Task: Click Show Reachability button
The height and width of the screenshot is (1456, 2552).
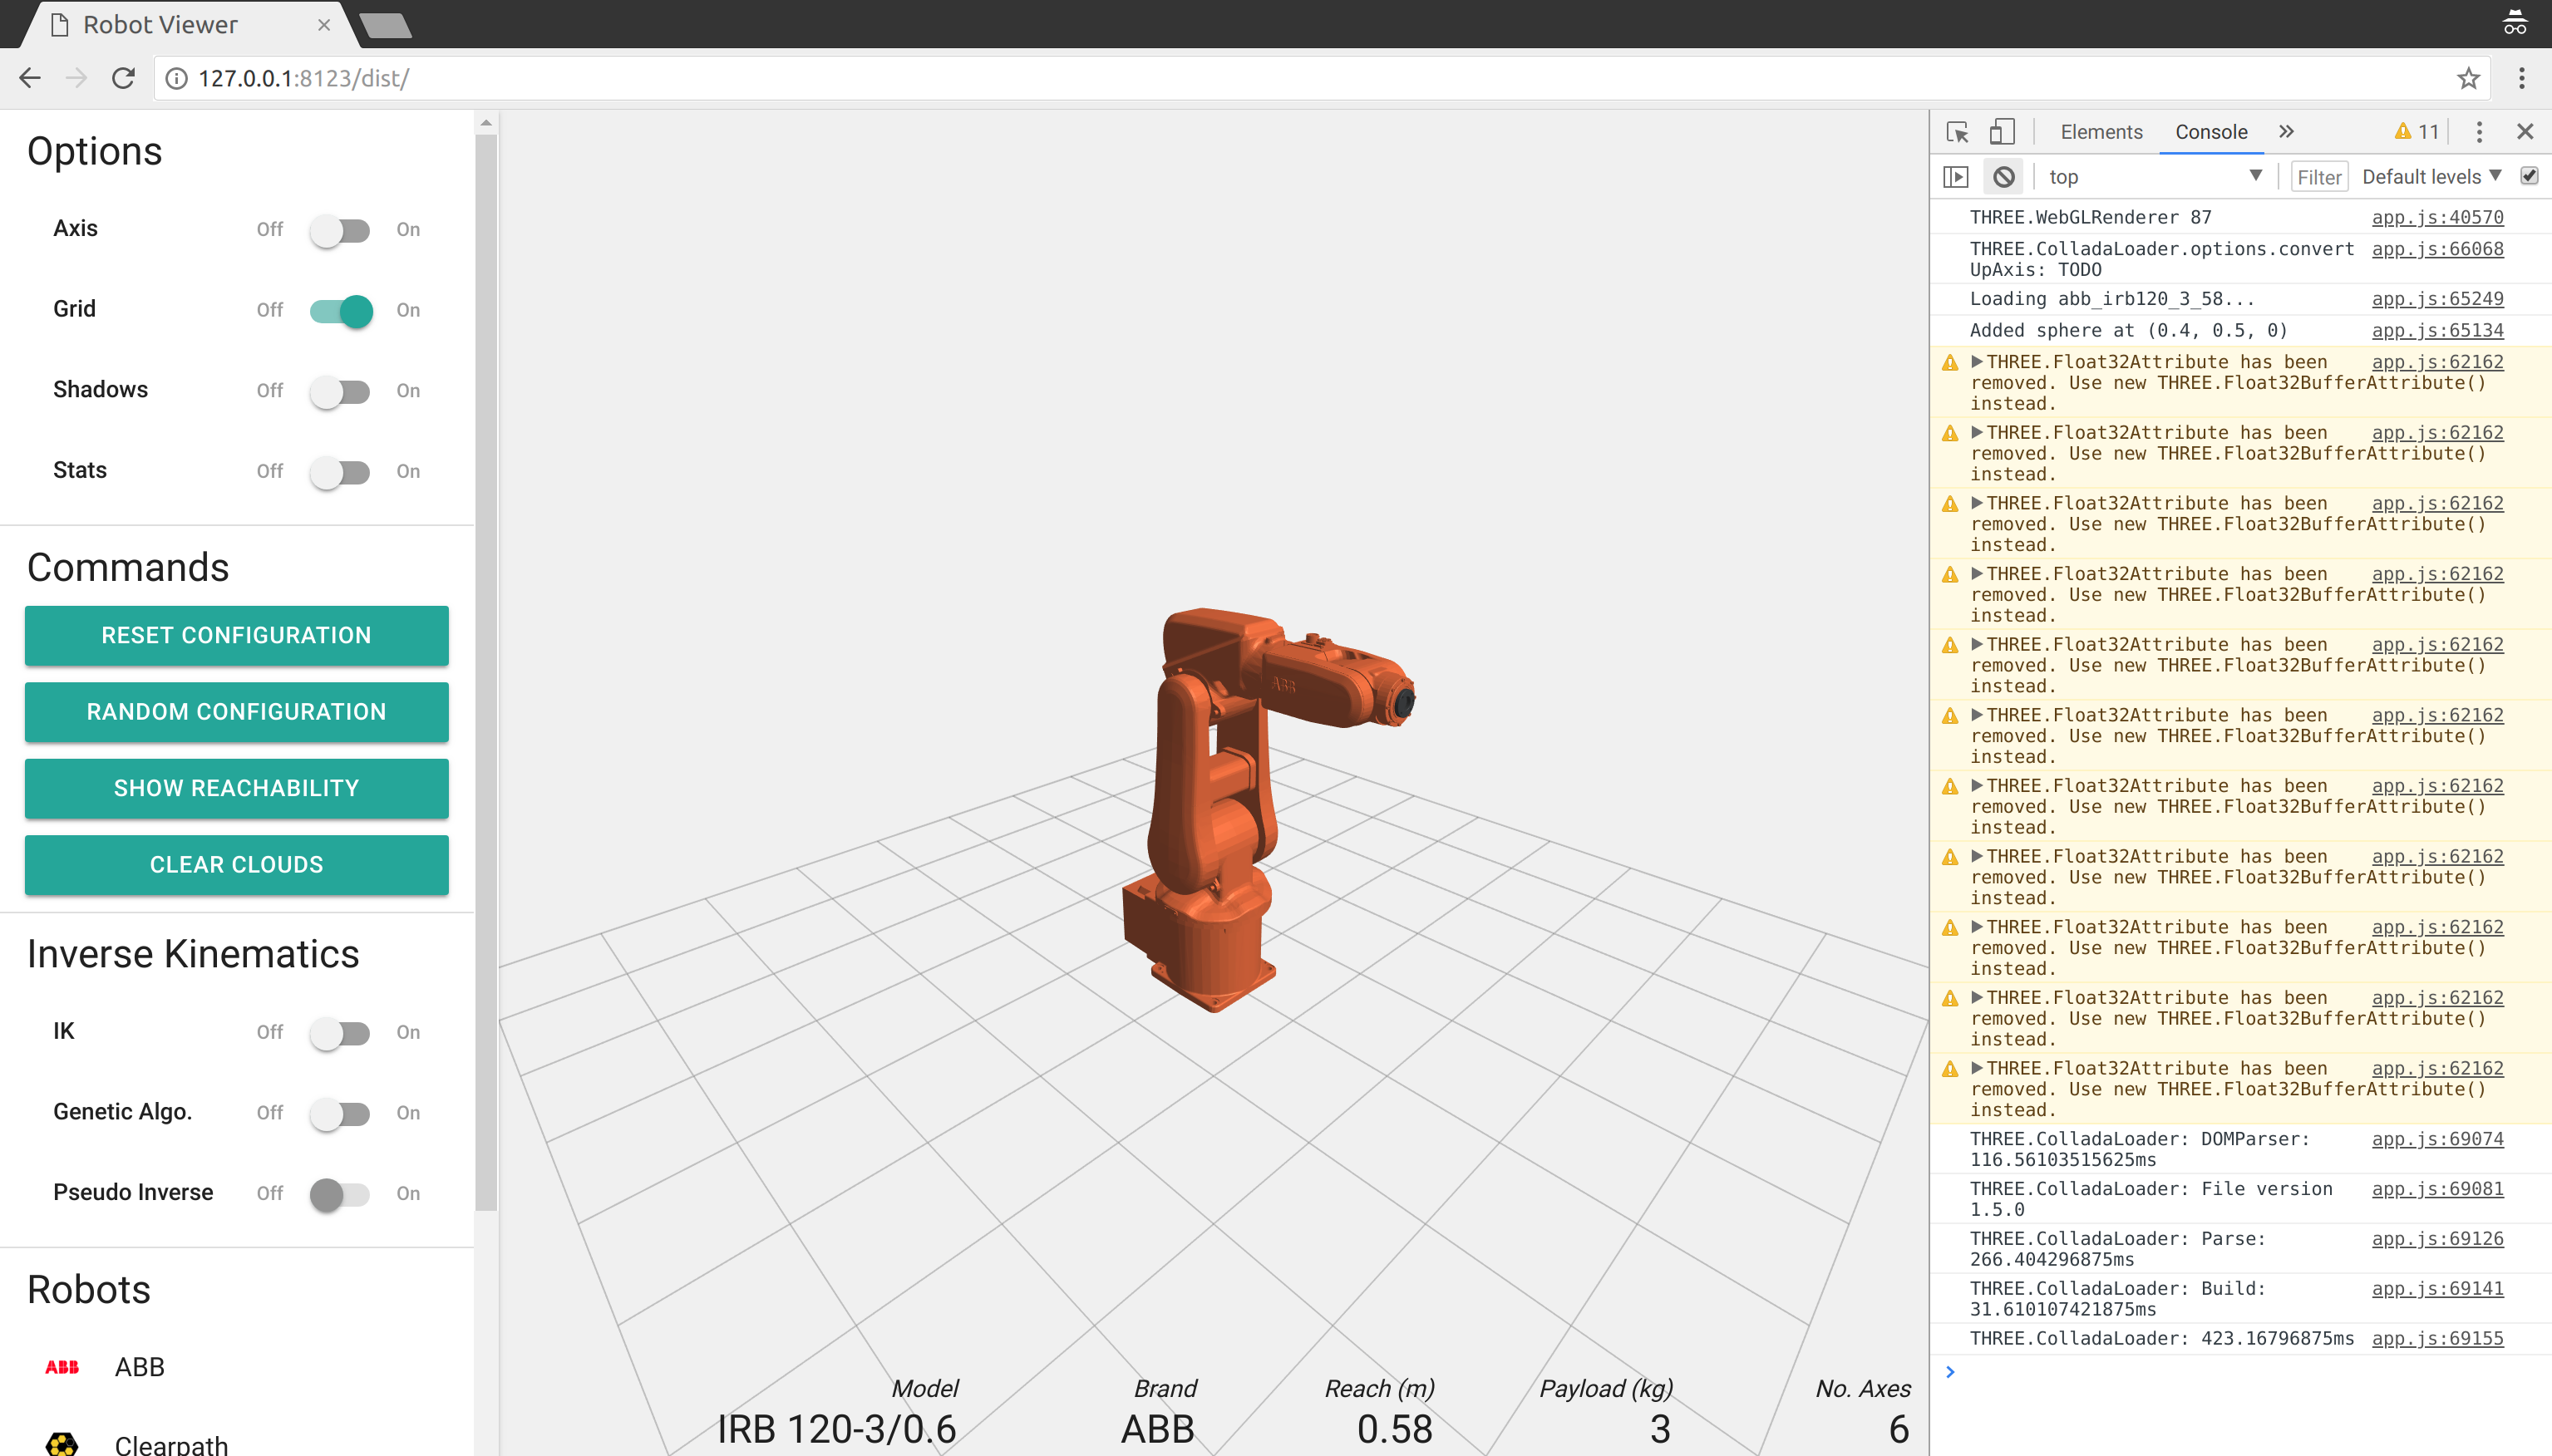Action: click(x=237, y=788)
